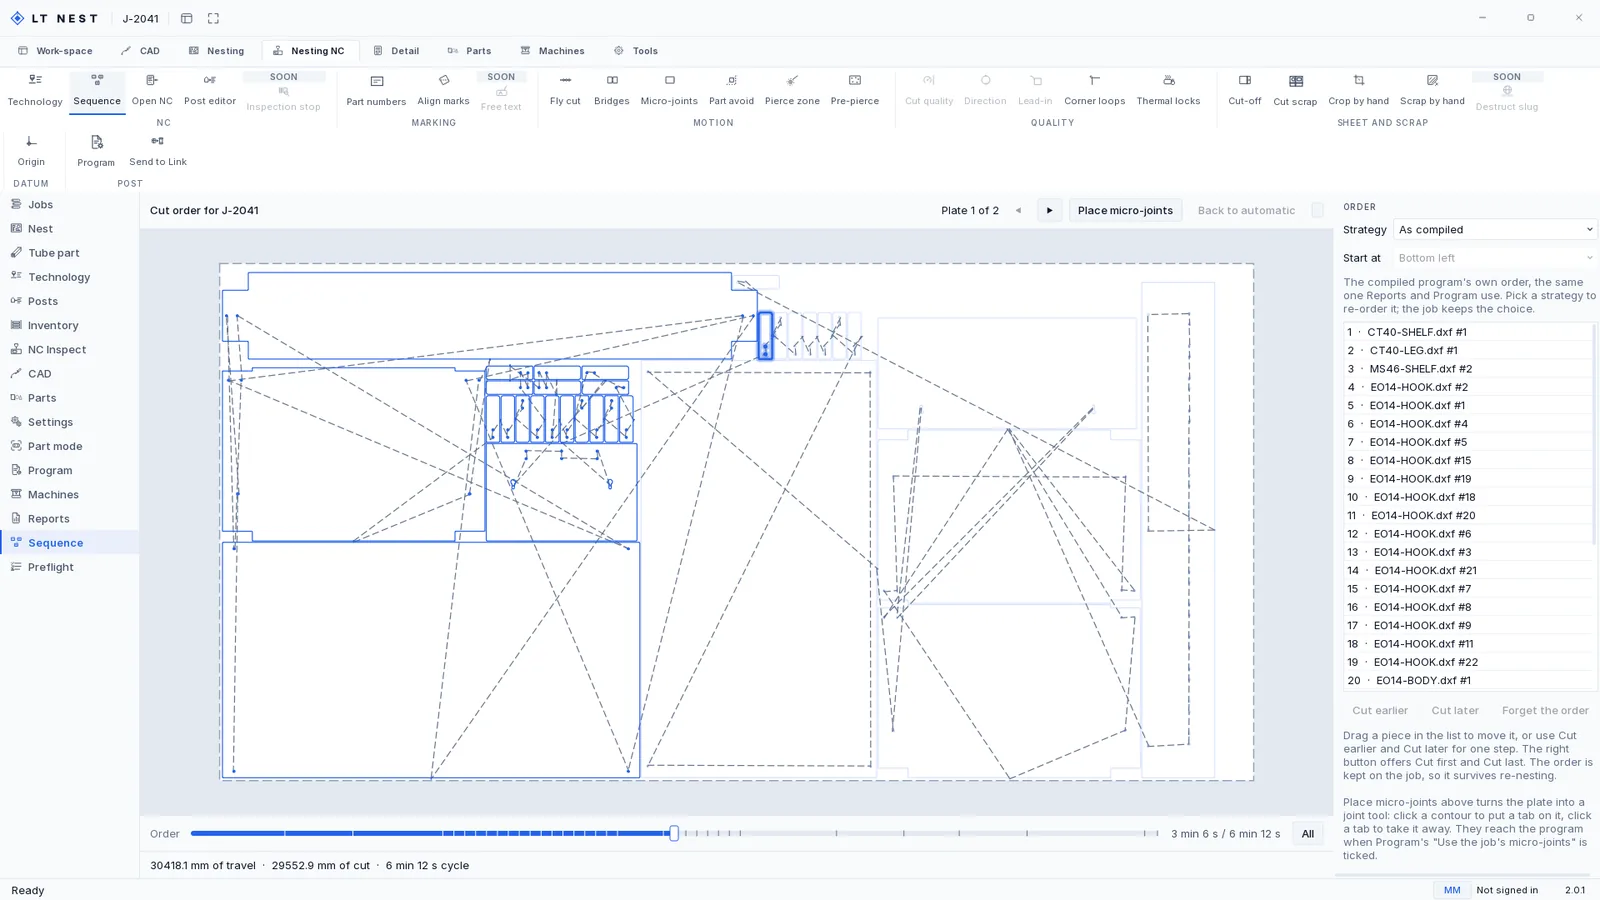This screenshot has height=900, width=1600.
Task: Toggle MM units in status bar
Action: [x=1452, y=890]
